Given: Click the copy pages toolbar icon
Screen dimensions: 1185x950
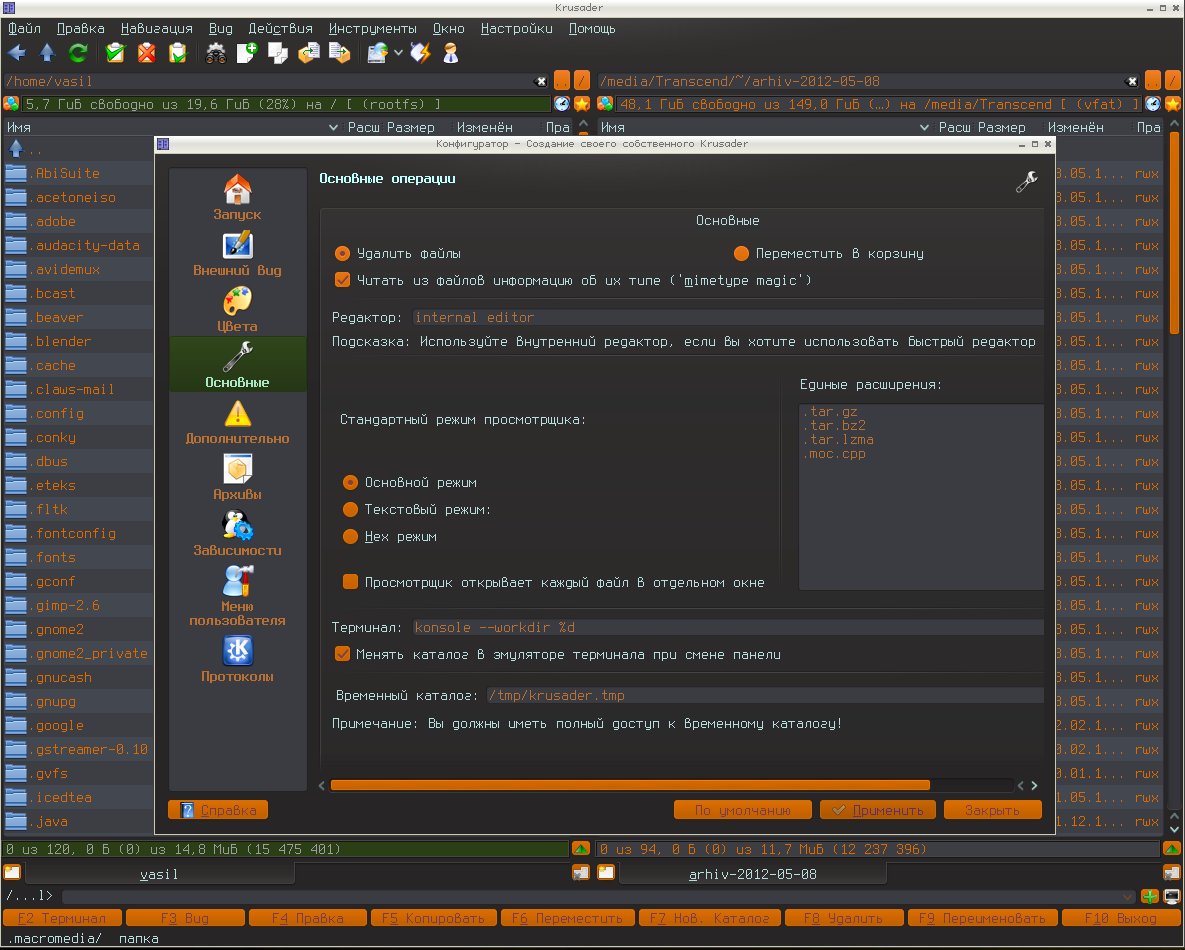Looking at the screenshot, I should pos(278,53).
